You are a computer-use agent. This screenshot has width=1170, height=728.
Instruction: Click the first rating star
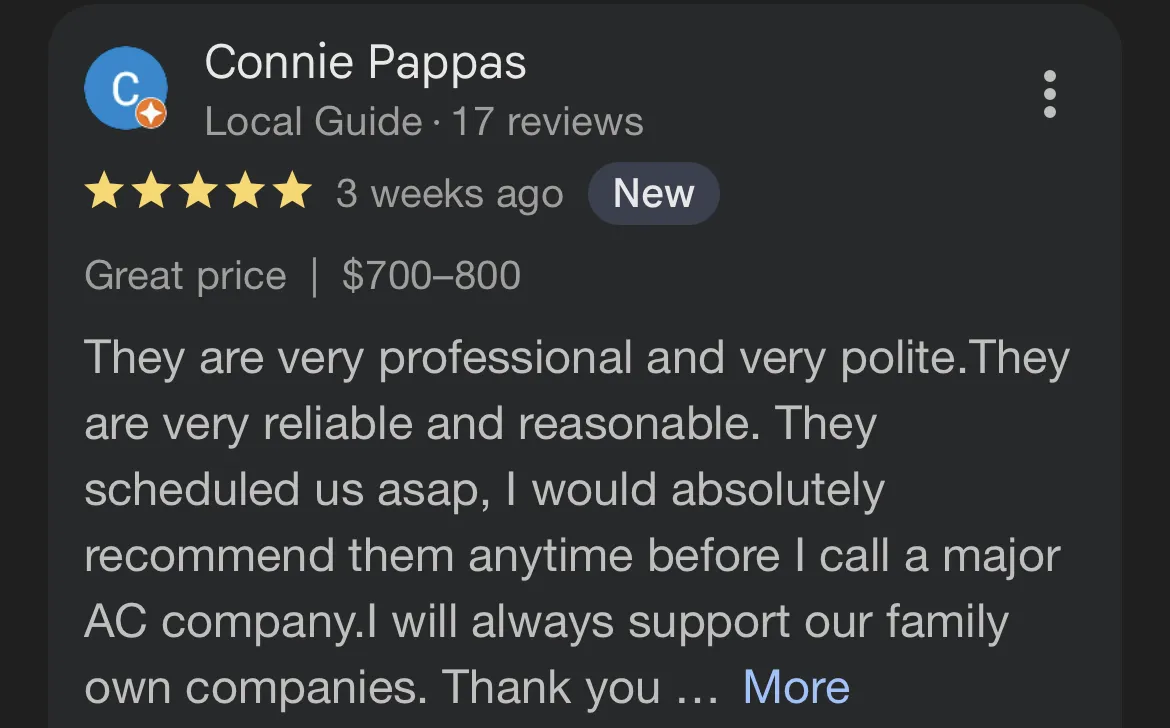coord(104,192)
